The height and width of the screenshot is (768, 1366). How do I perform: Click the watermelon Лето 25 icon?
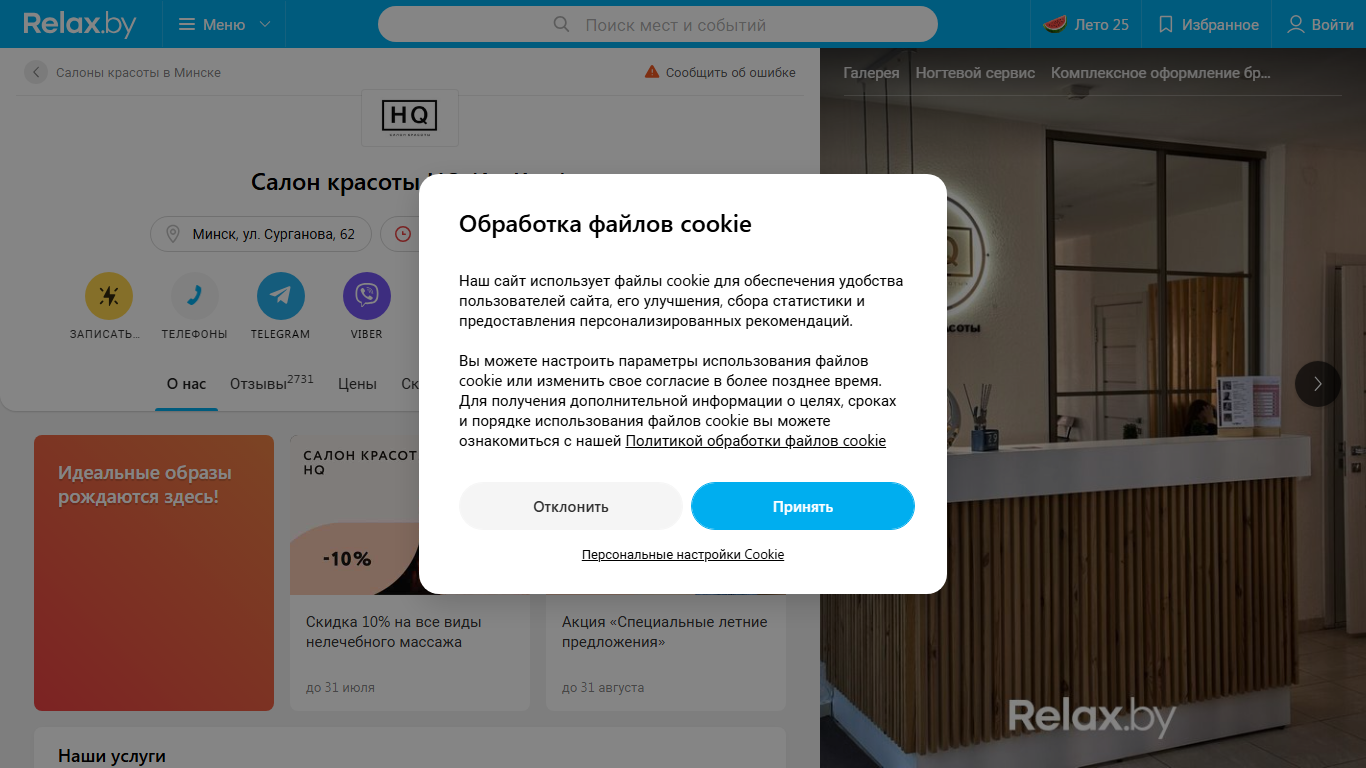[1054, 24]
